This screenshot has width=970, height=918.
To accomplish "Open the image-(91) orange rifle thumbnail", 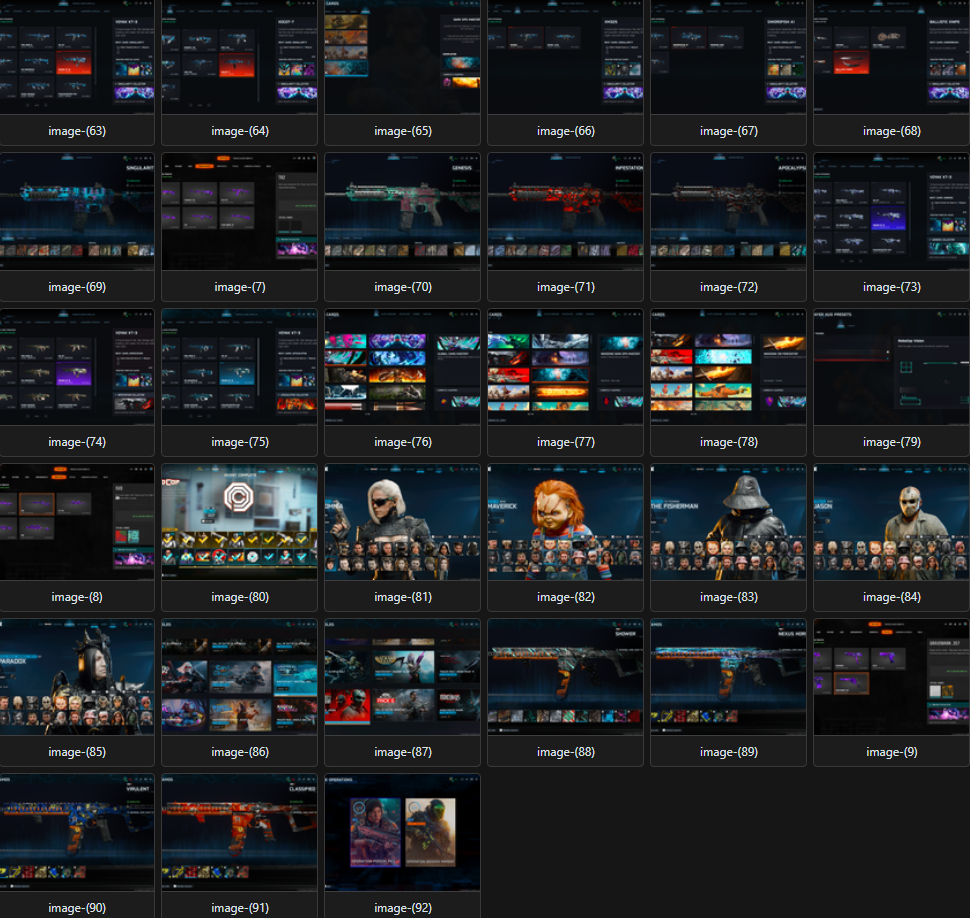I will pyautogui.click(x=239, y=833).
